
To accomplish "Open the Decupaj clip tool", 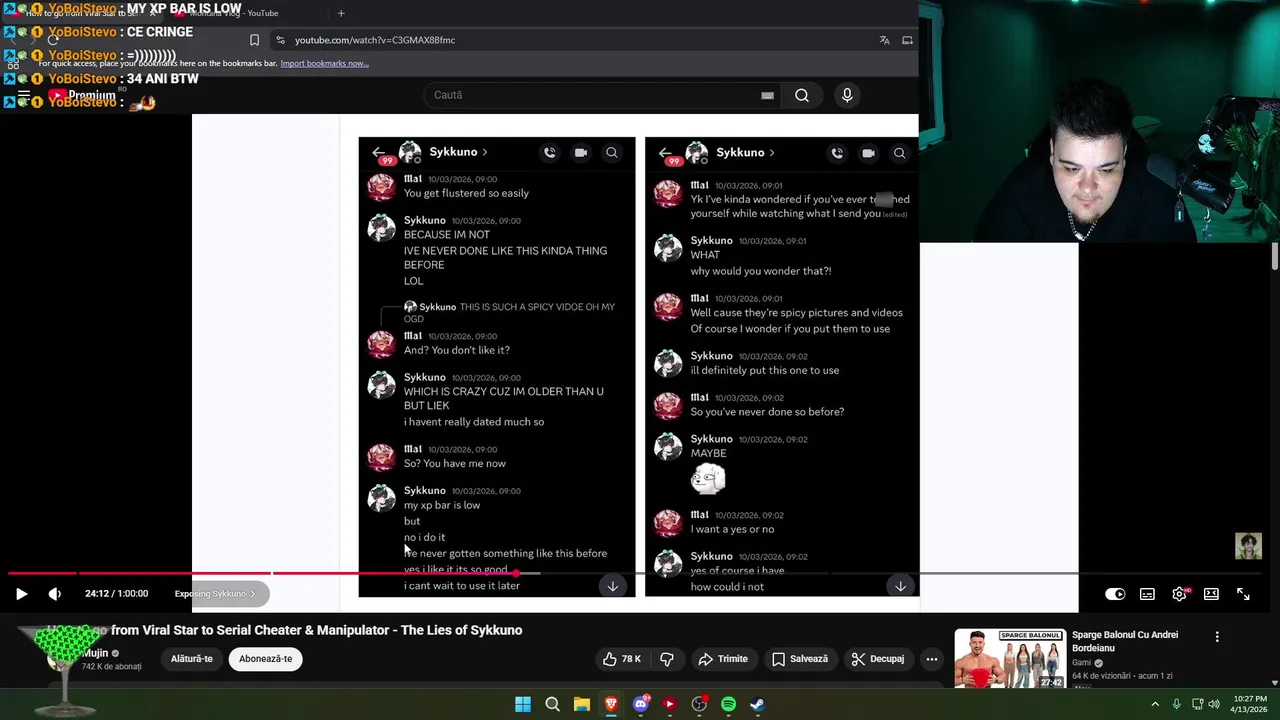I will click(877, 659).
